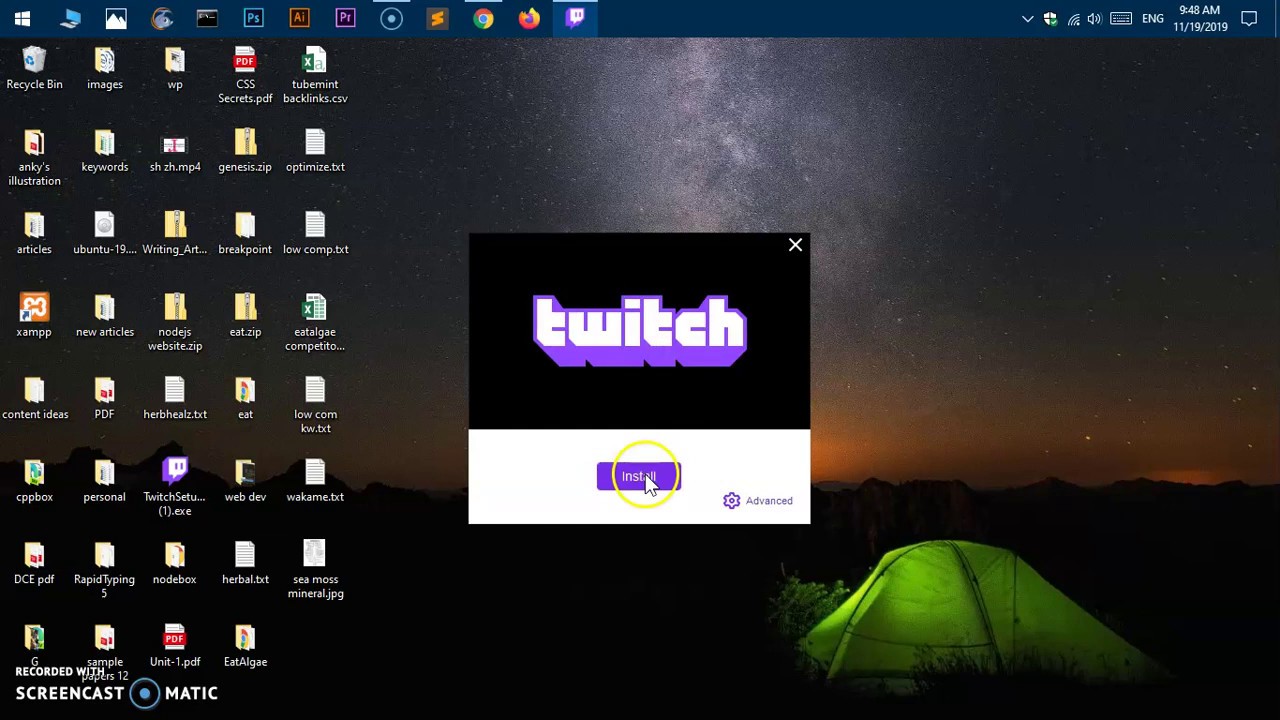Launch Adobe Premiere Pro from taskbar
This screenshot has height=720, width=1280.
point(345,18)
